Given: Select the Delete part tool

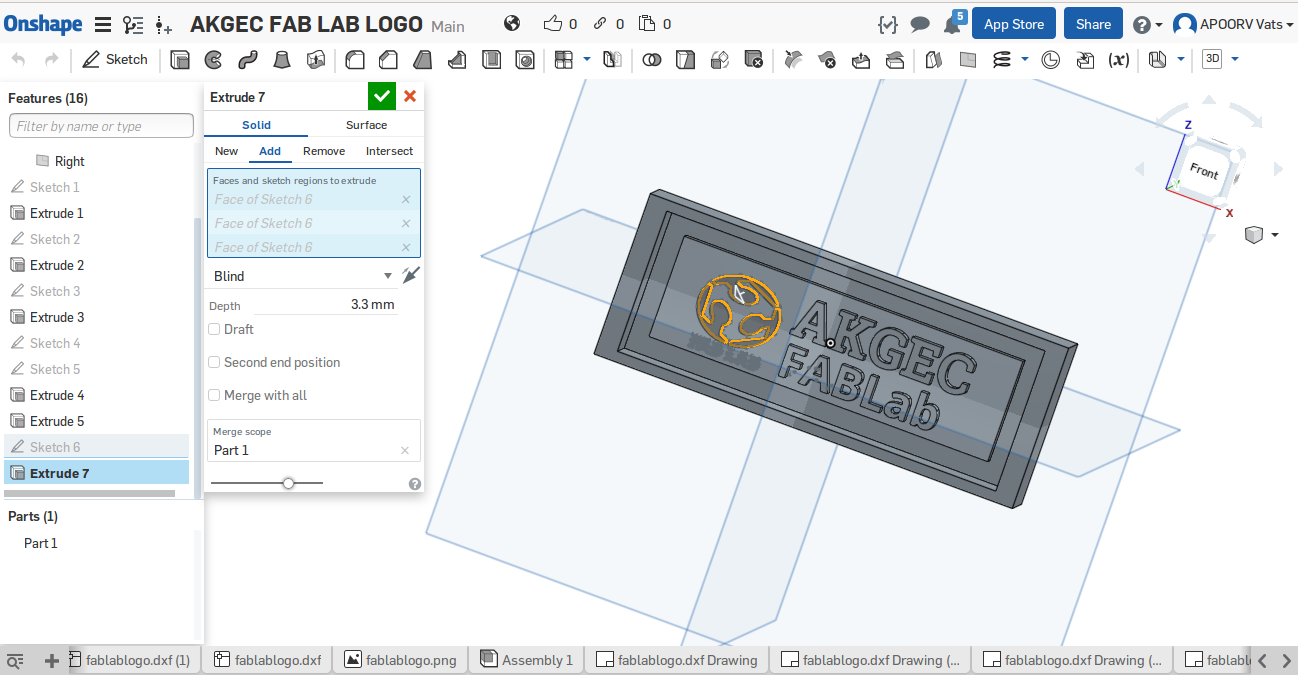Looking at the screenshot, I should click(x=754, y=60).
